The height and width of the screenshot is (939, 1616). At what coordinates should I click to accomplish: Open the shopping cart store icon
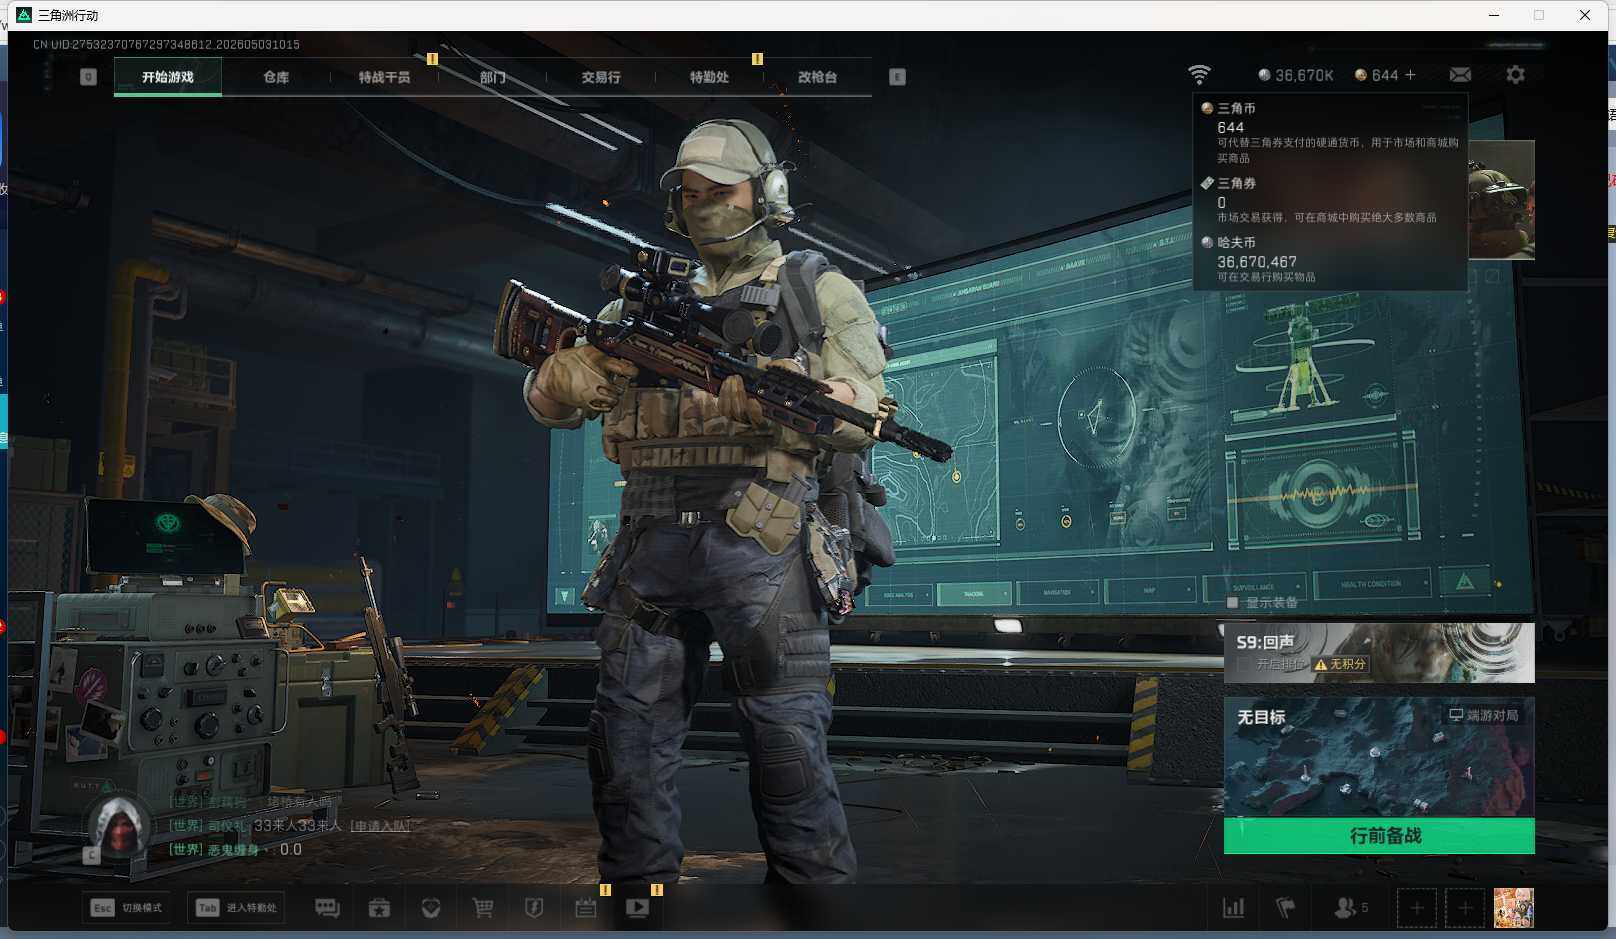pos(483,908)
